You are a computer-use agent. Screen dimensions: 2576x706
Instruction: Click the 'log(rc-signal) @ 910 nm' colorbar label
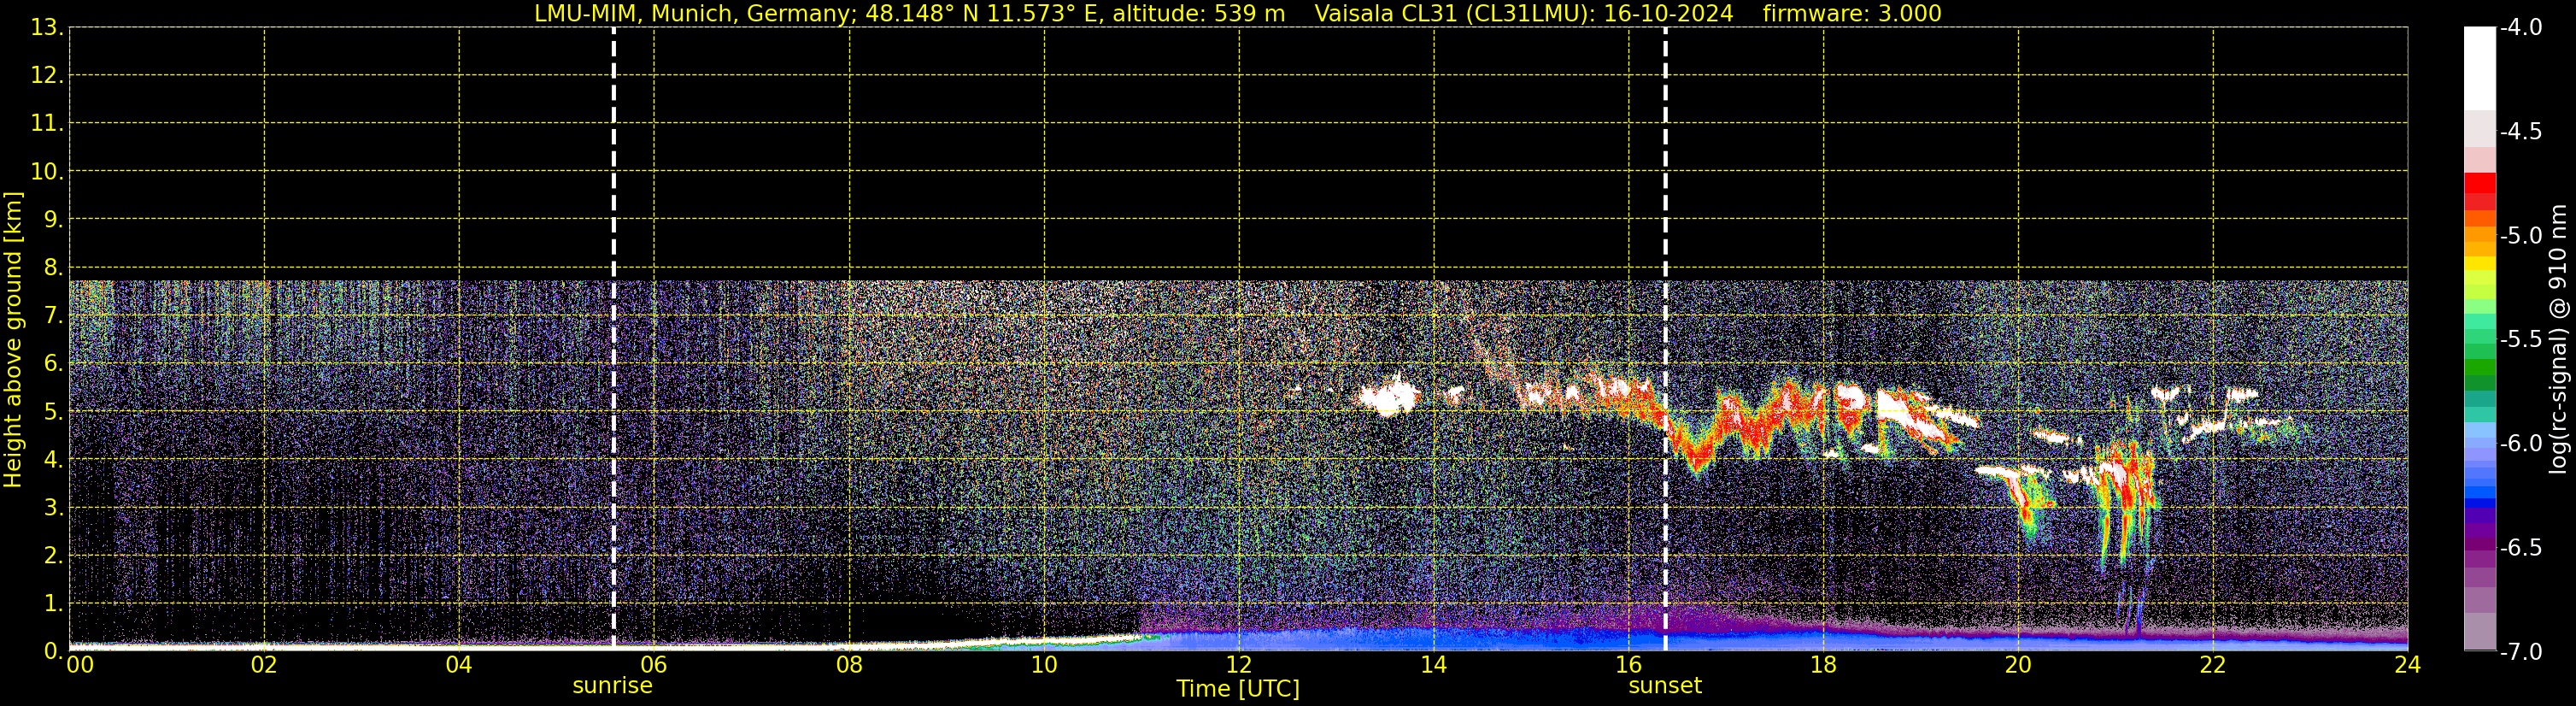pos(2559,340)
